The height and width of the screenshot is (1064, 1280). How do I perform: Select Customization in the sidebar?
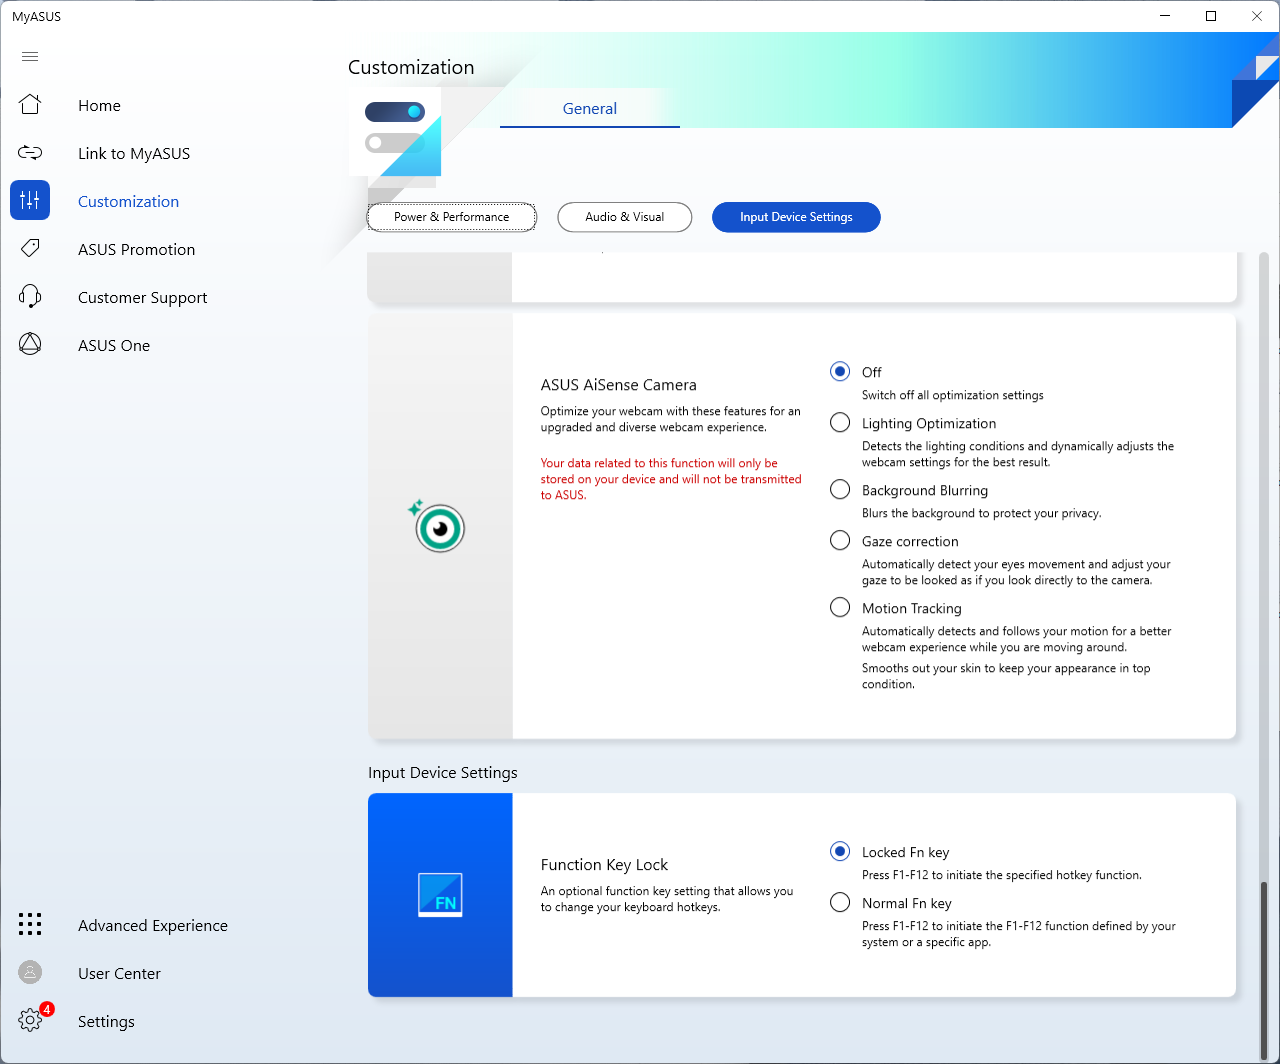[x=128, y=201]
